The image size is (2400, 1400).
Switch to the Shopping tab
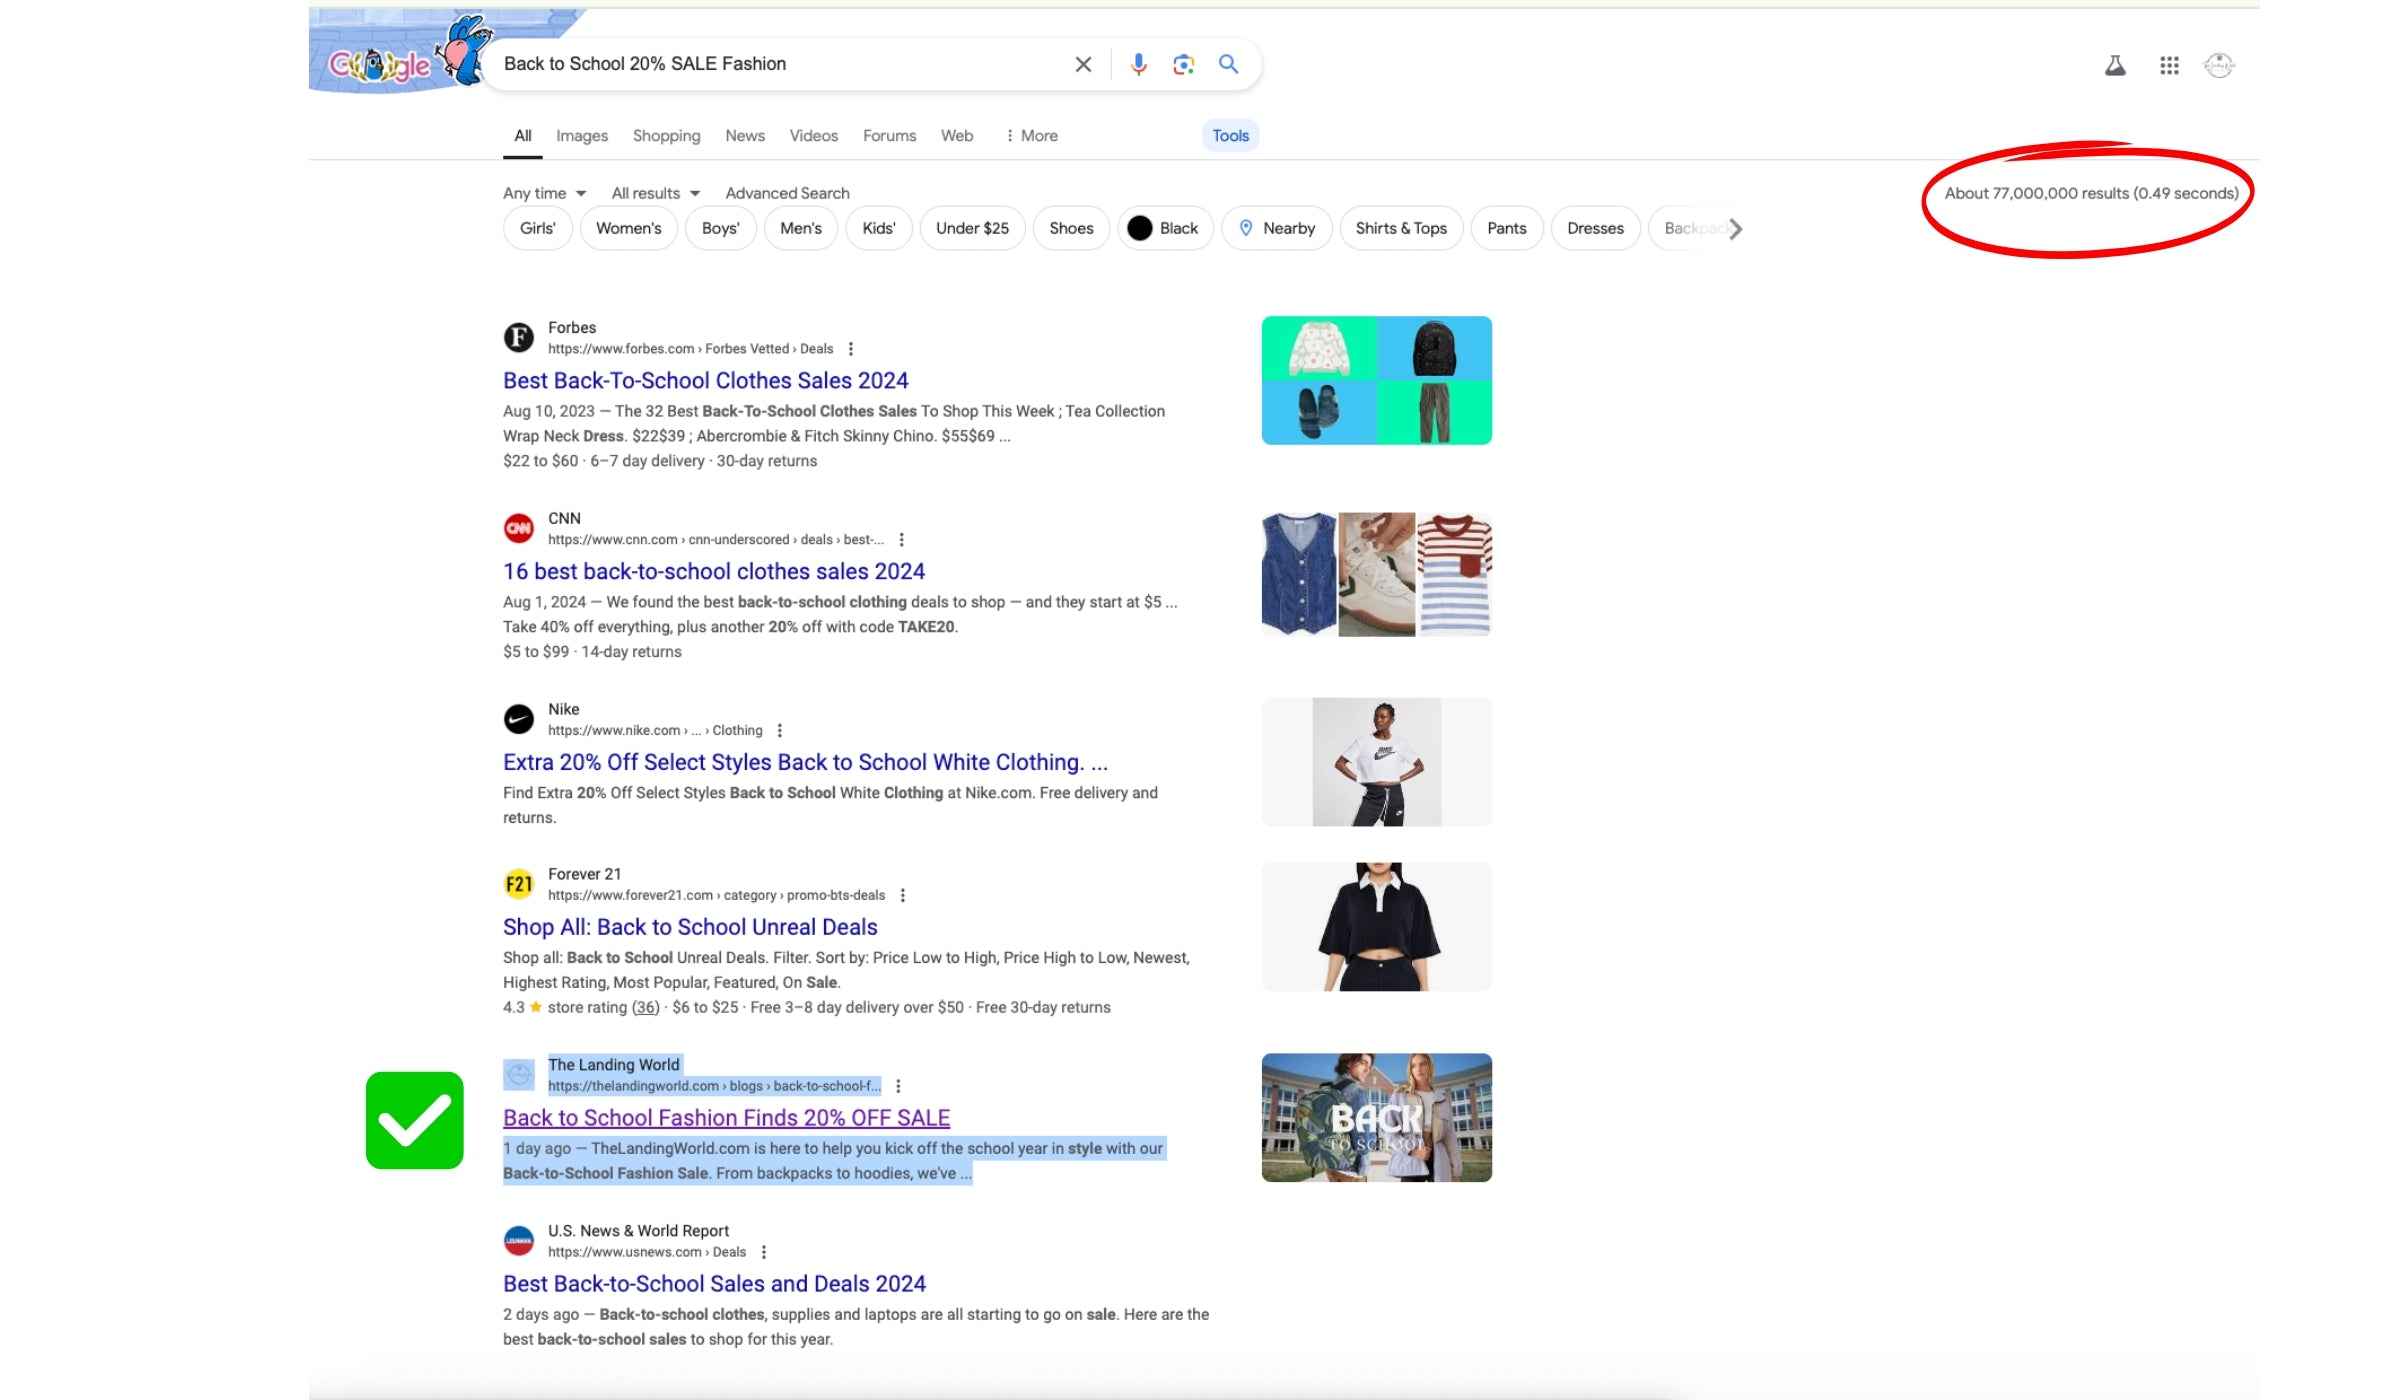666,136
